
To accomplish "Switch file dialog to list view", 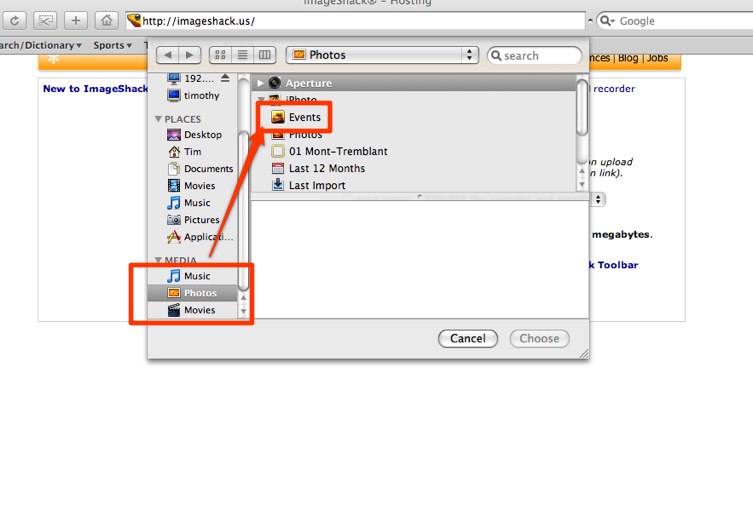I will (243, 55).
